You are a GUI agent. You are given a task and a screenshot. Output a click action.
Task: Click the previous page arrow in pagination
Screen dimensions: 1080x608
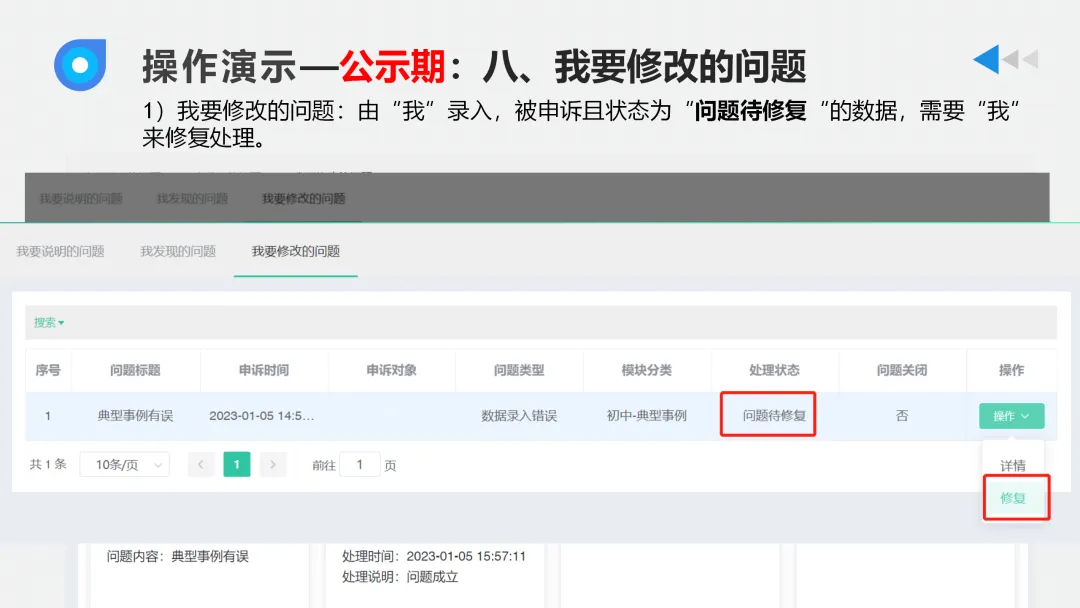click(200, 464)
